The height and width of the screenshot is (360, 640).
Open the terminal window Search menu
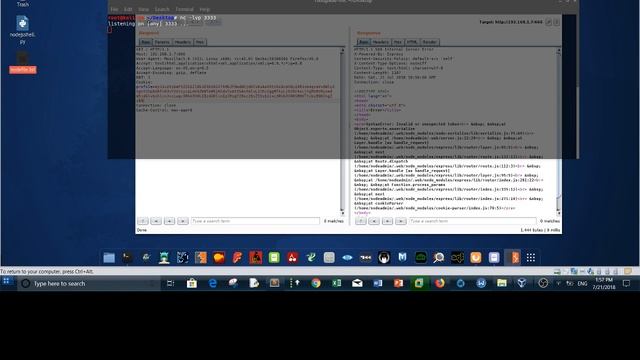[162, 9]
